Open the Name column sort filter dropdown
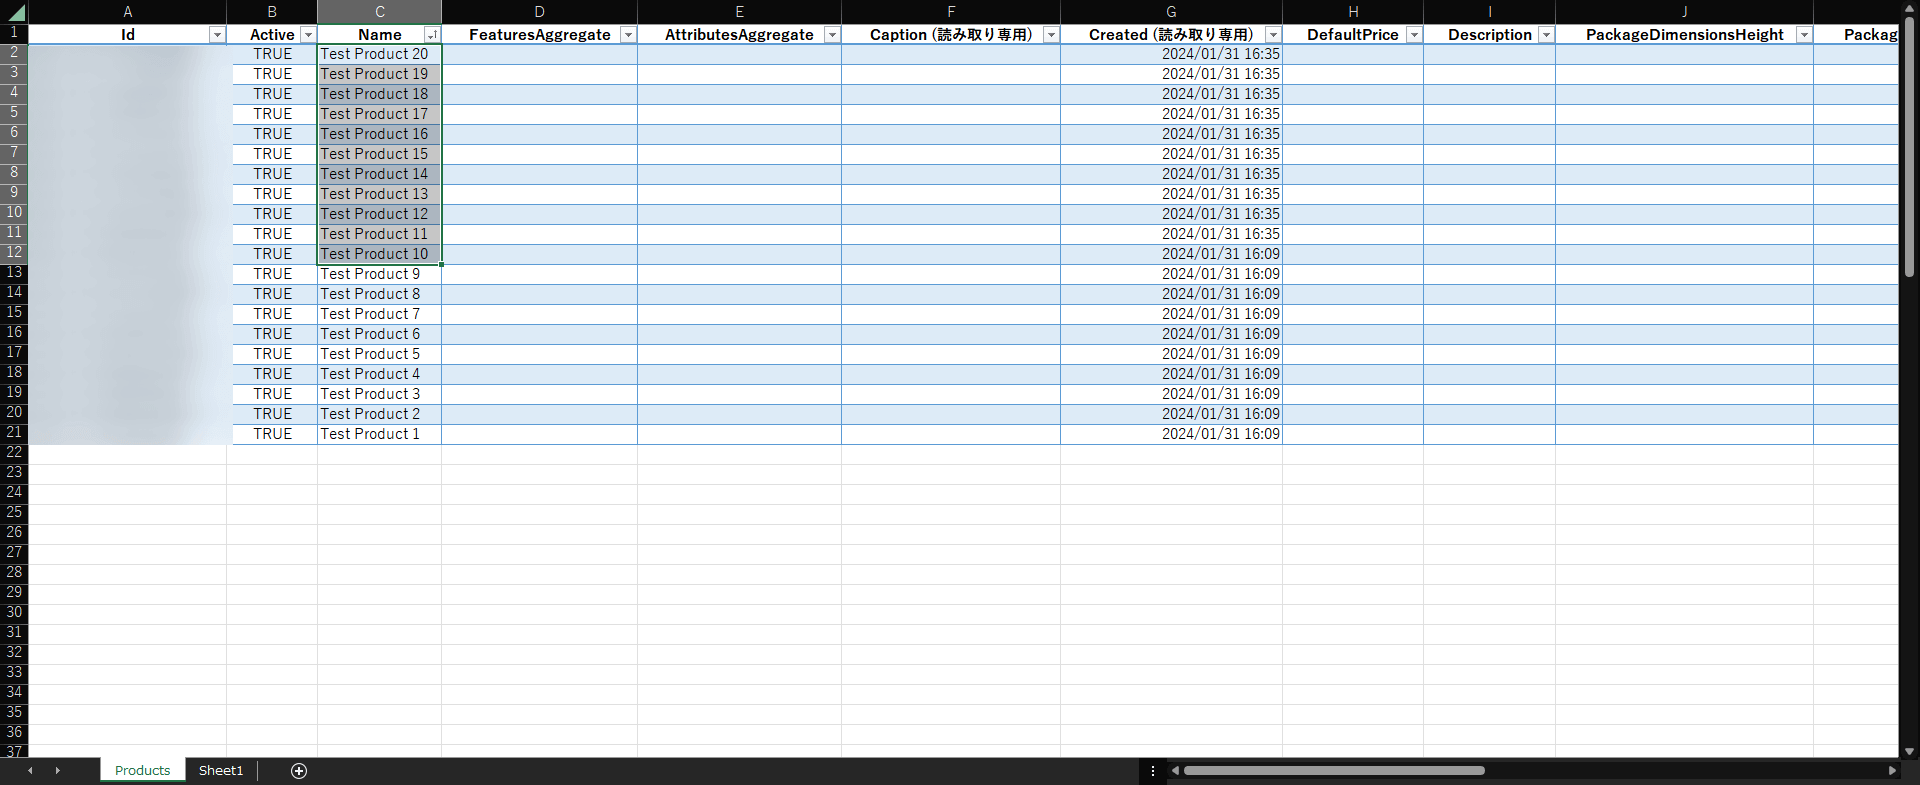 (x=432, y=35)
